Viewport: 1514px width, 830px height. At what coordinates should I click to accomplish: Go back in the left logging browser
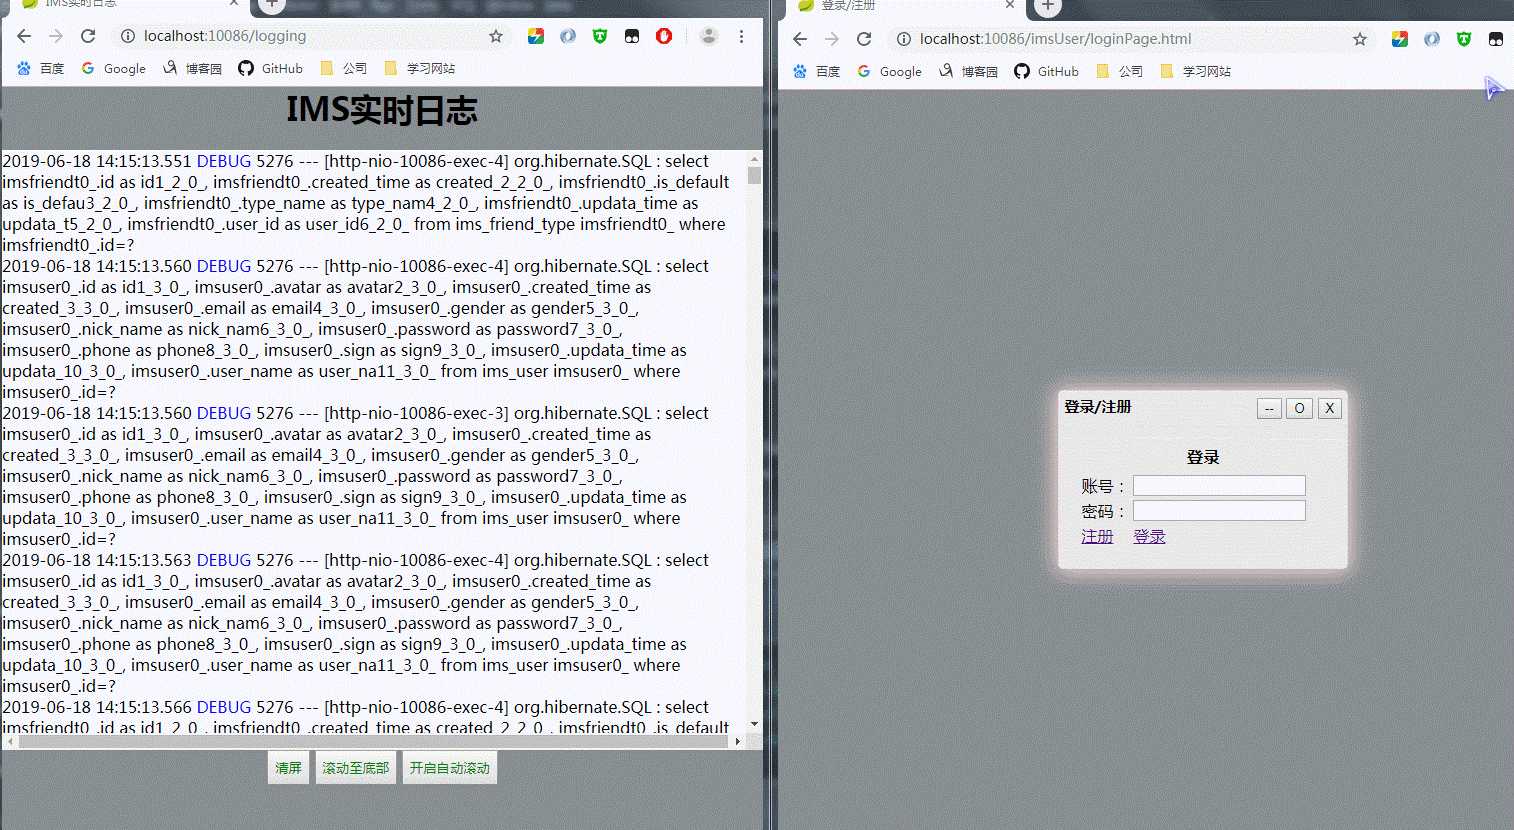(x=24, y=36)
